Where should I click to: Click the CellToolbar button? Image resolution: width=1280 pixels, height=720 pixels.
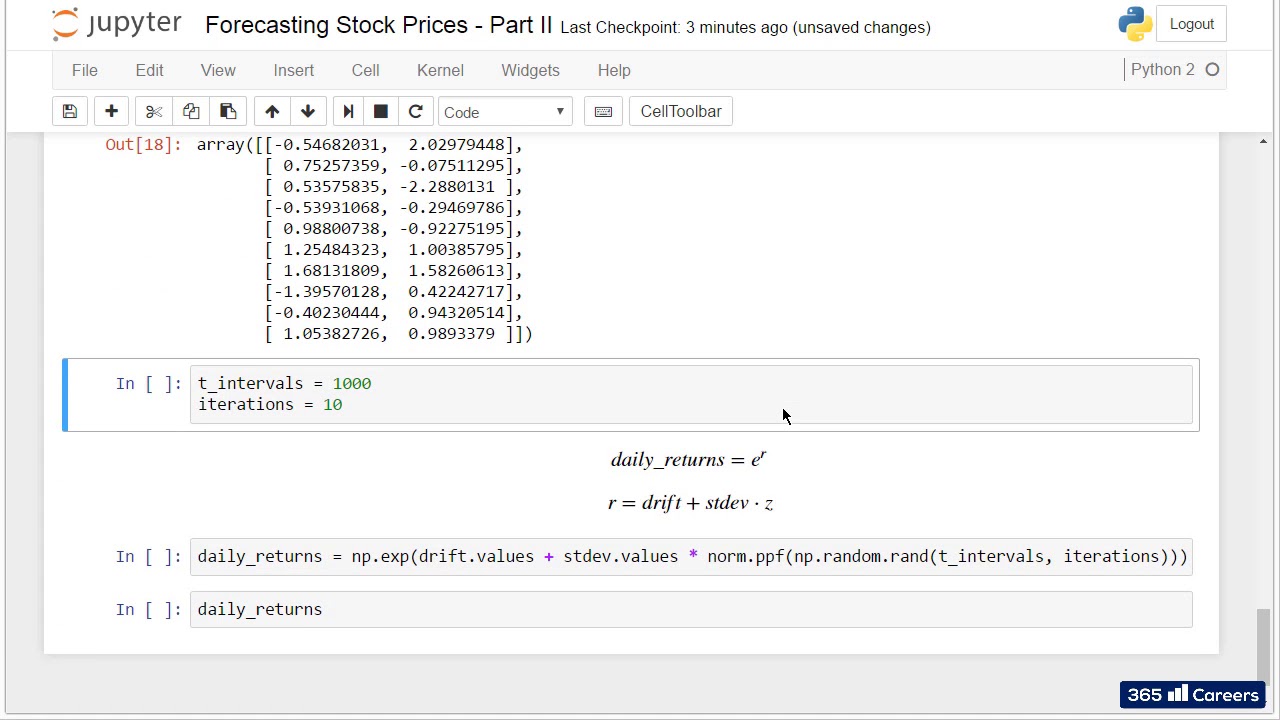[x=681, y=112]
